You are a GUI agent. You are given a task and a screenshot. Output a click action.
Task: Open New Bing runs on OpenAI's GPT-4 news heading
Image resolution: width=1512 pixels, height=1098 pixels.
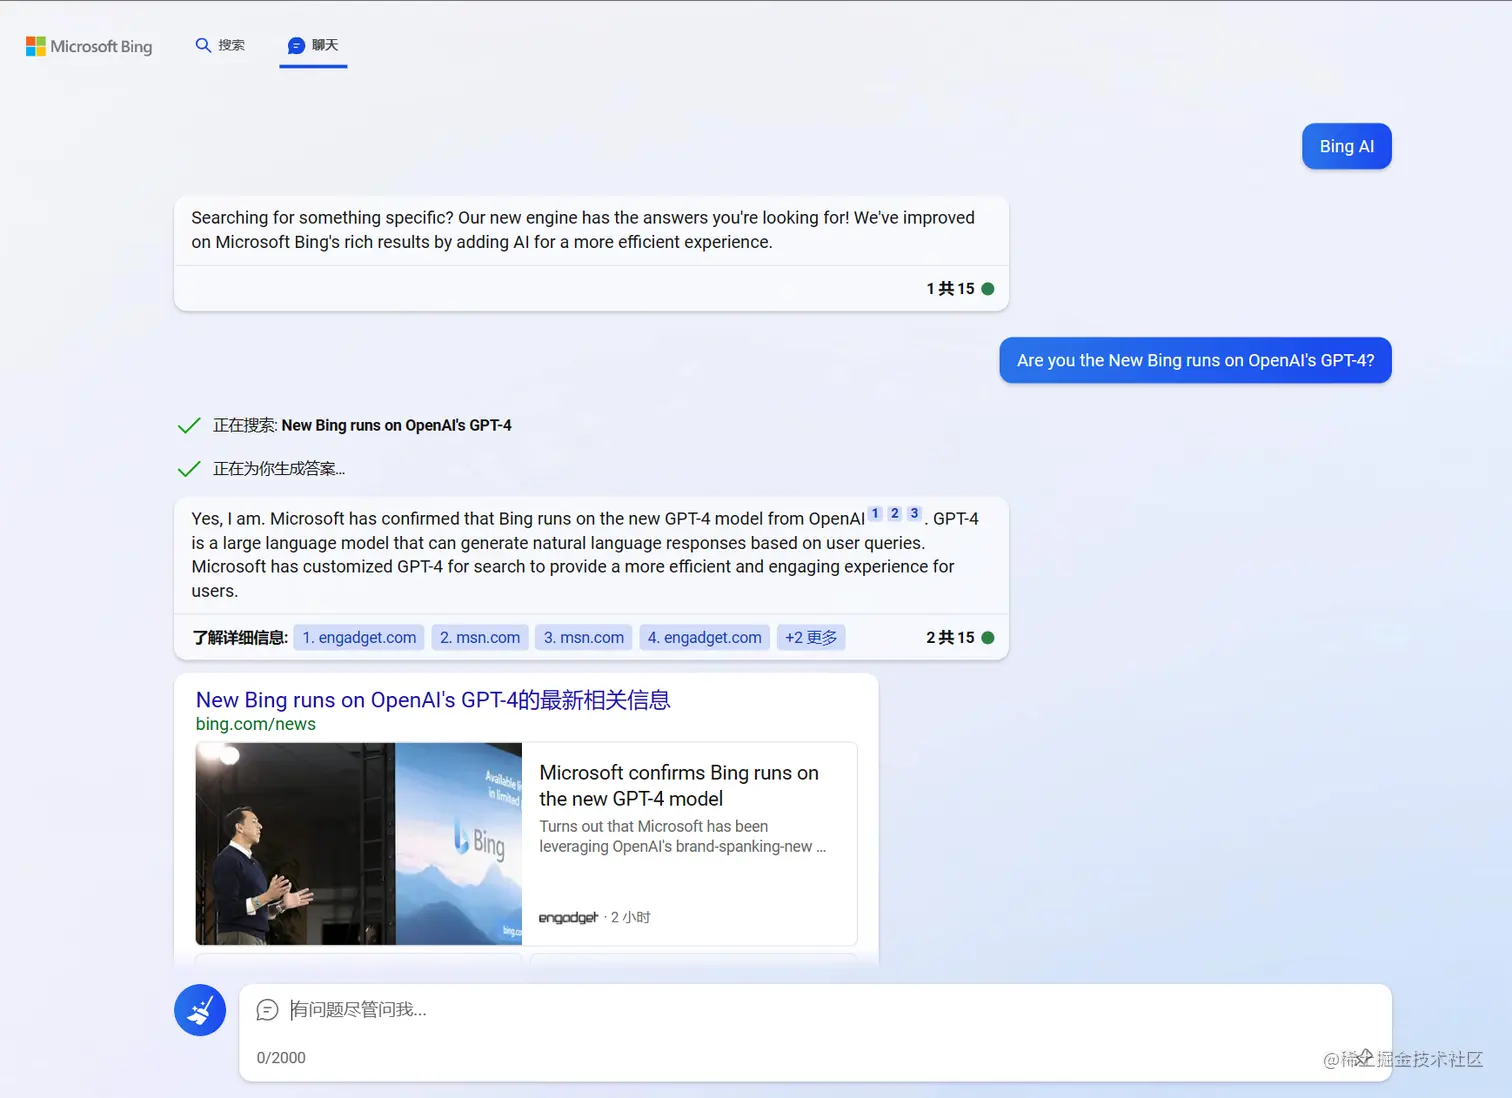pyautogui.click(x=433, y=700)
